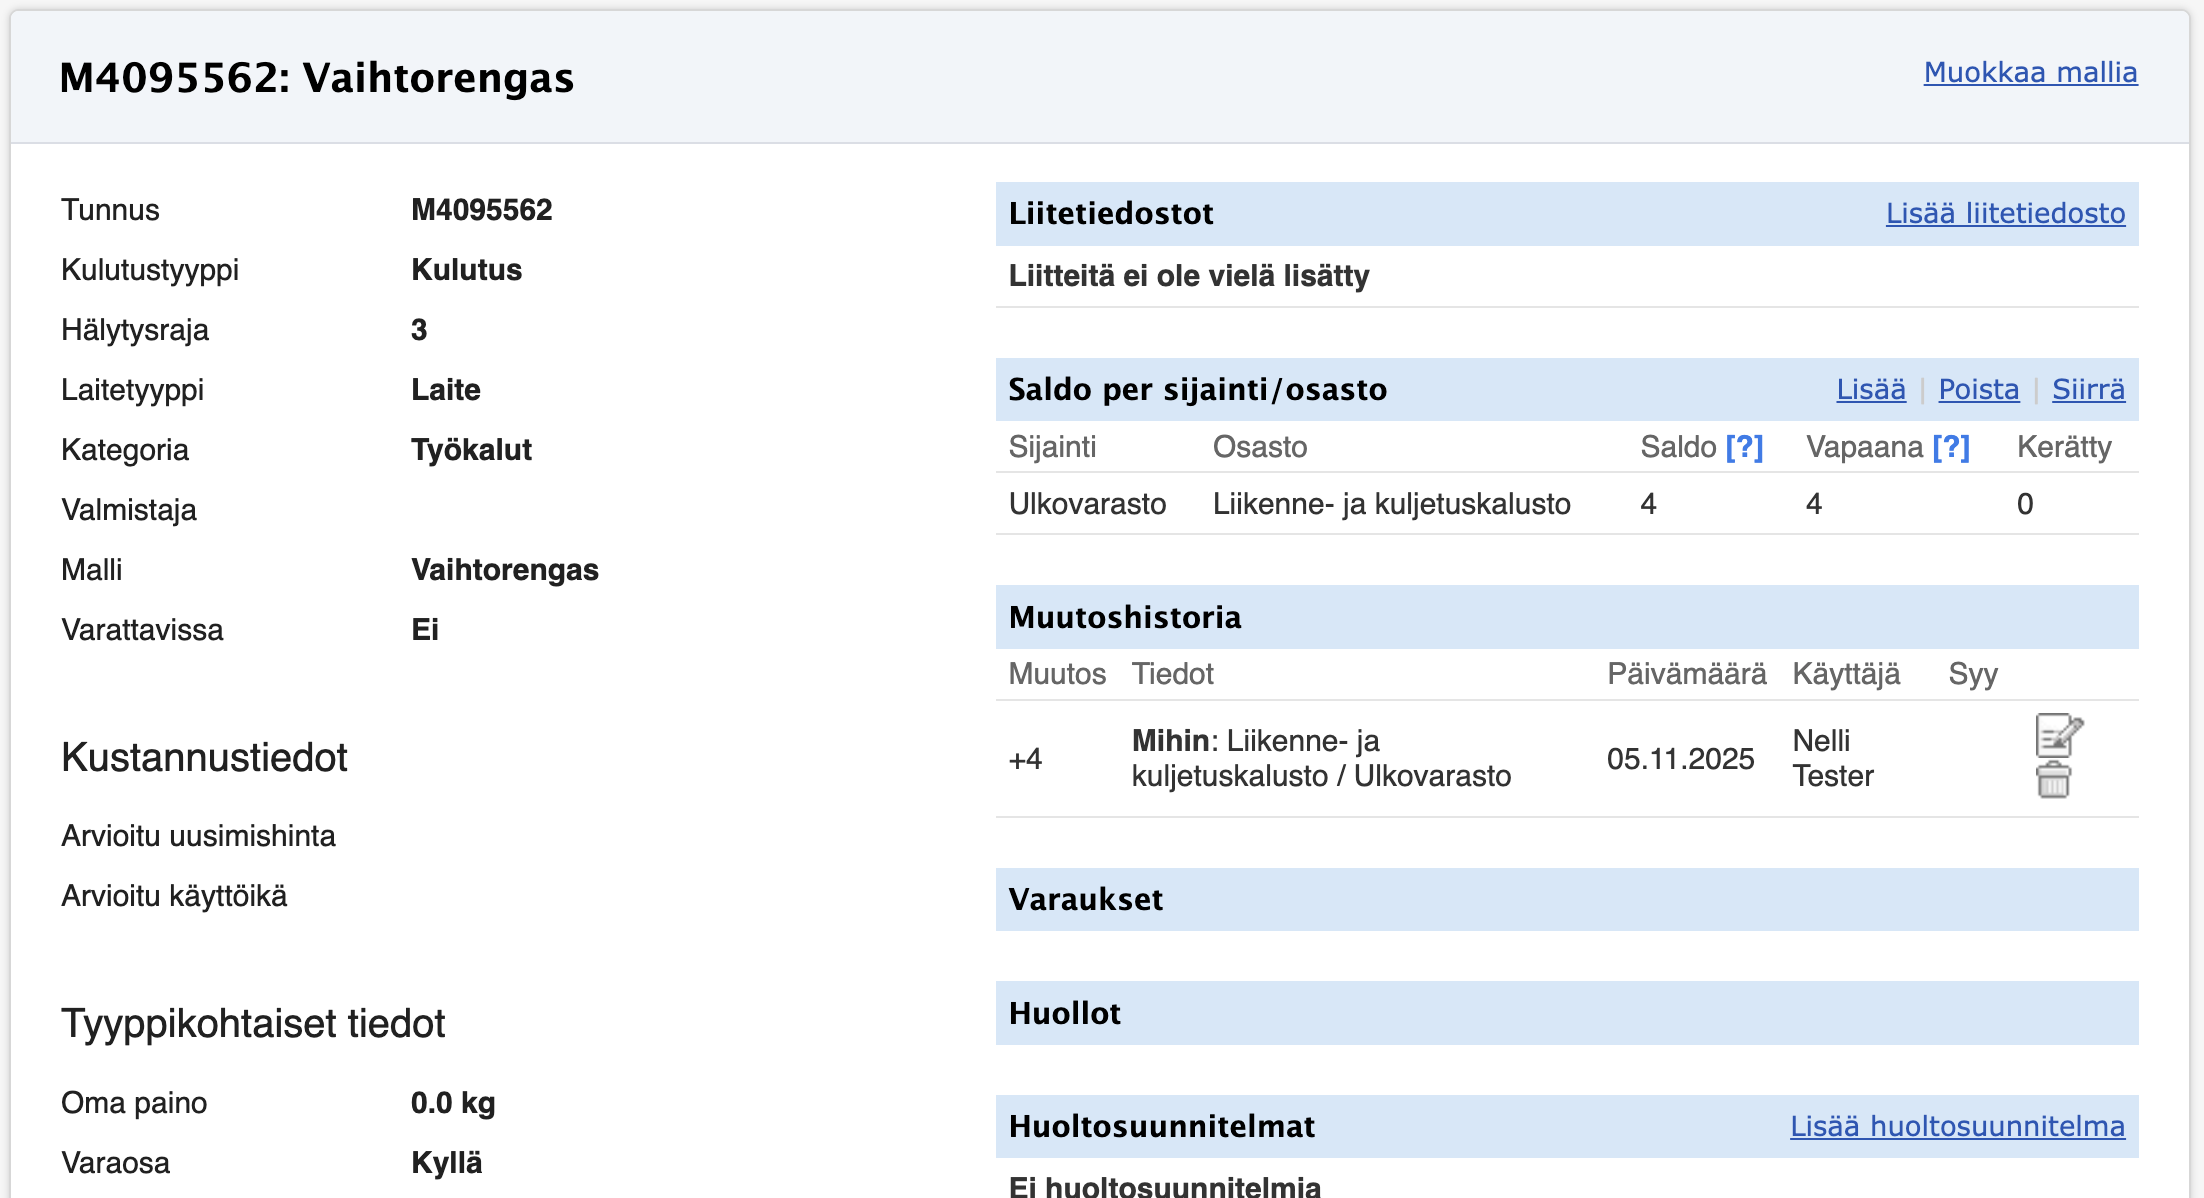This screenshot has width=2204, height=1198.
Task: Click the Liitetiedostot section header
Action: tap(1111, 213)
